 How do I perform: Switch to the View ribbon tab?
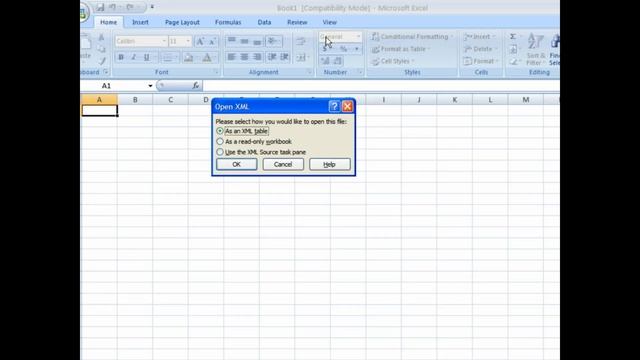pos(329,22)
